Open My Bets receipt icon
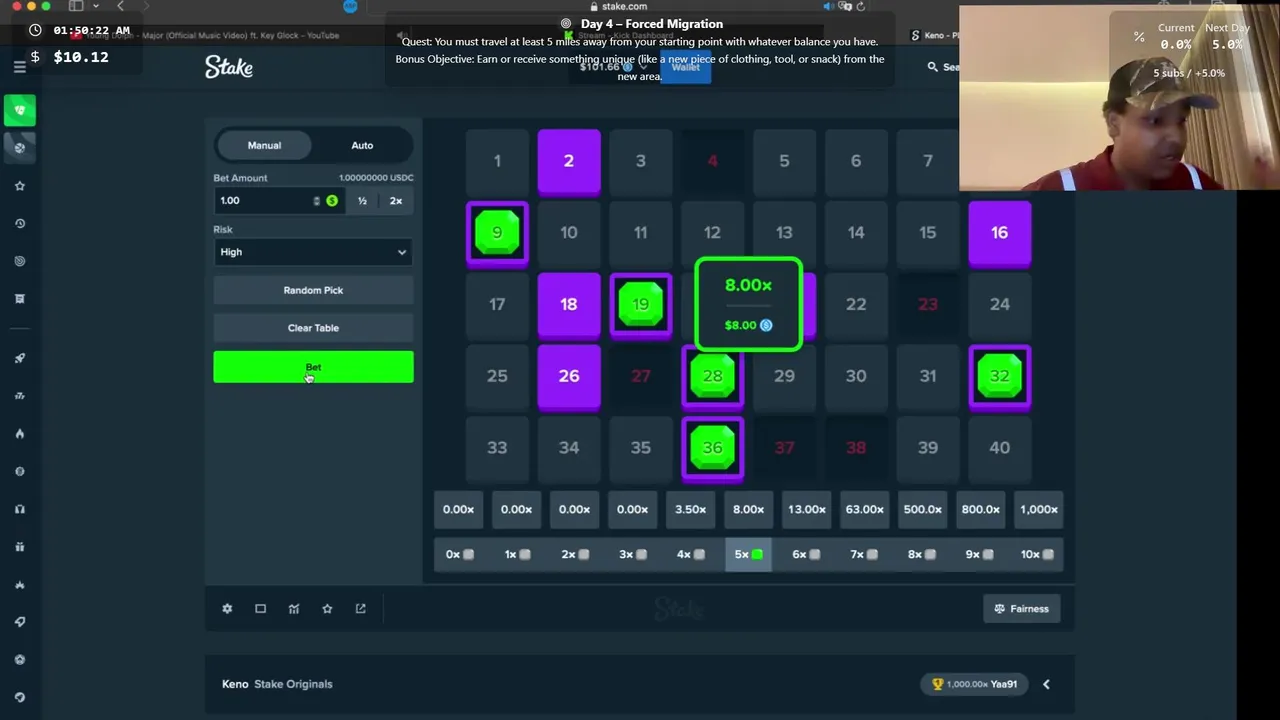The height and width of the screenshot is (720, 1280). click(19, 298)
